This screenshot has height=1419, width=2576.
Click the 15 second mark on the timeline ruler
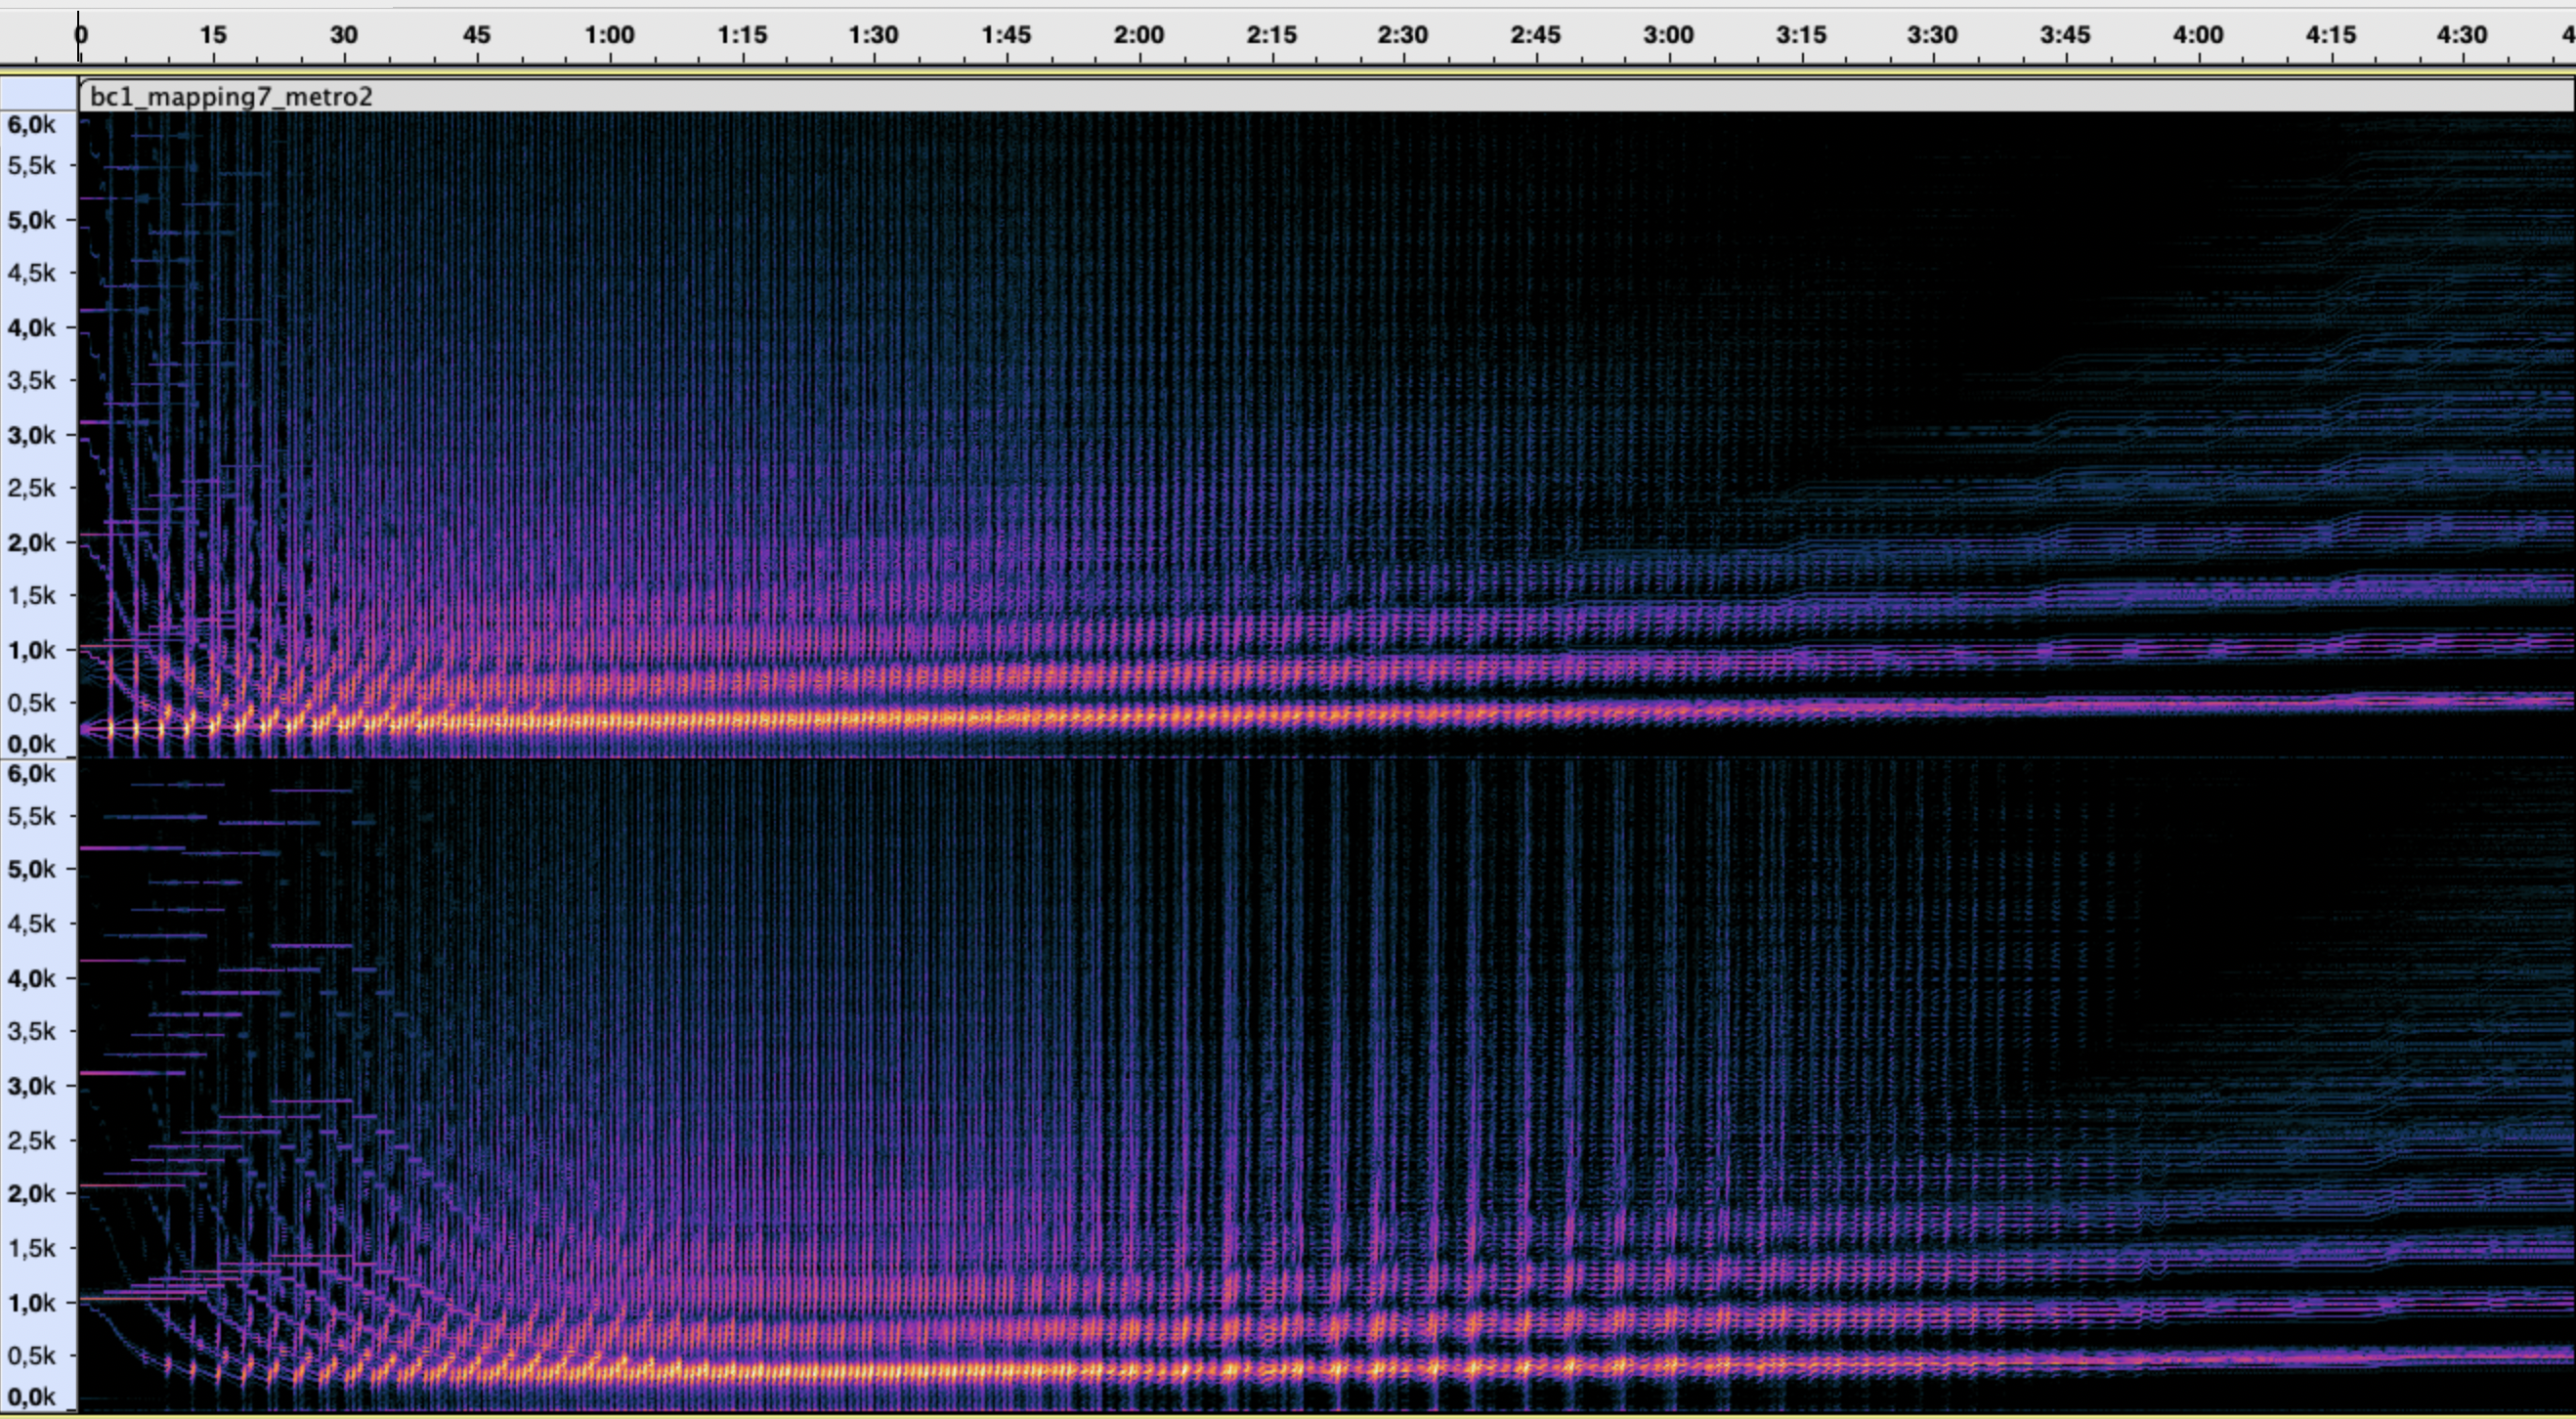tap(213, 35)
